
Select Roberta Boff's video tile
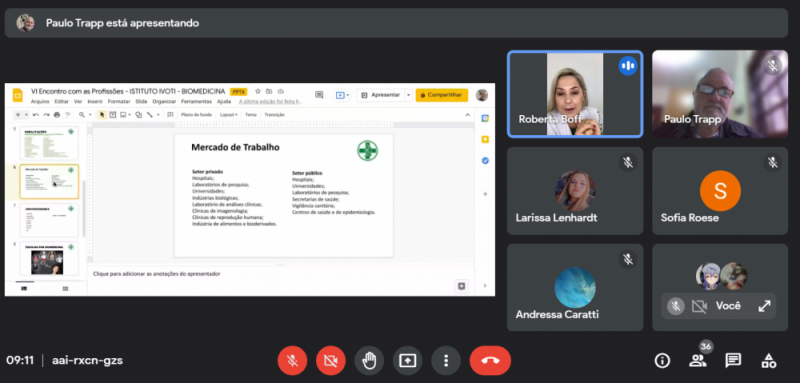pyautogui.click(x=575, y=94)
